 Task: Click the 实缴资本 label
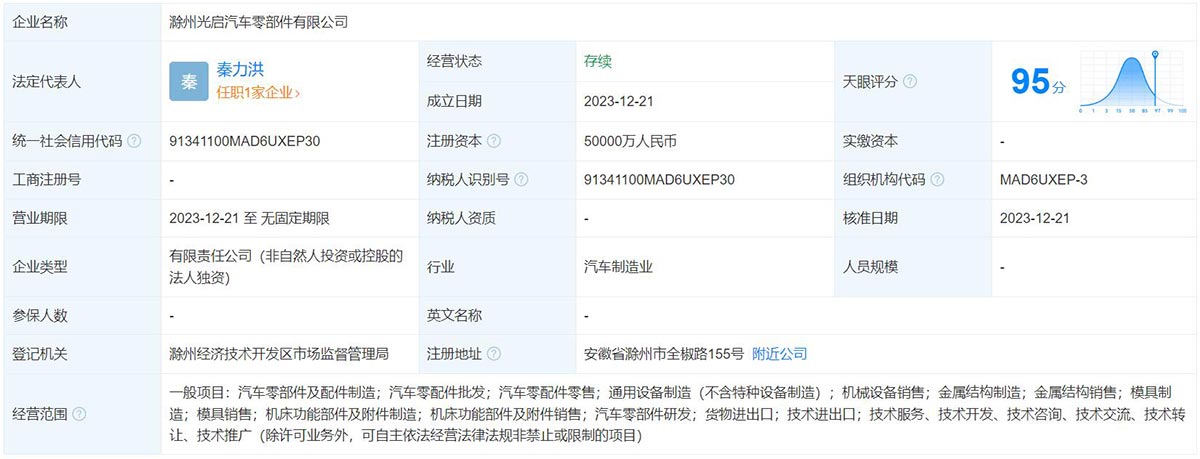click(870, 141)
